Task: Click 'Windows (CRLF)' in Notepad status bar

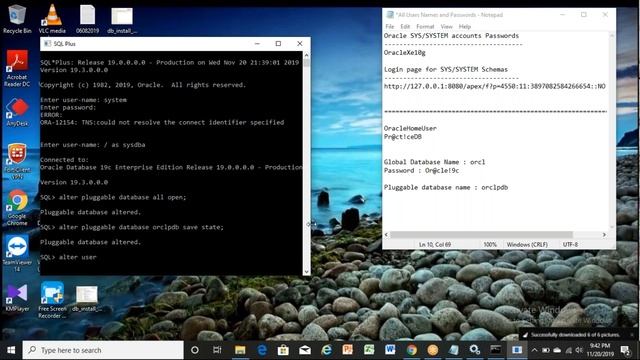Action: tap(527, 244)
